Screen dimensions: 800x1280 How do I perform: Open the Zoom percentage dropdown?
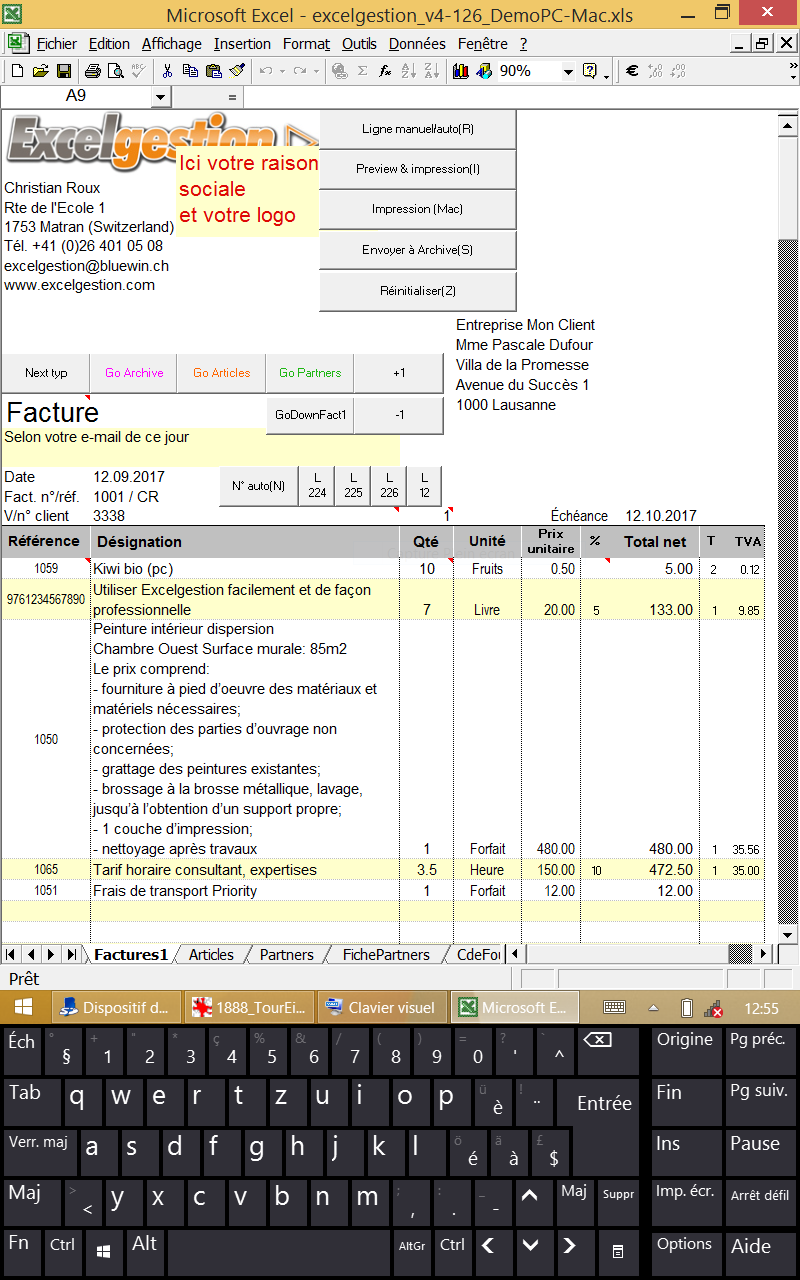coord(568,72)
